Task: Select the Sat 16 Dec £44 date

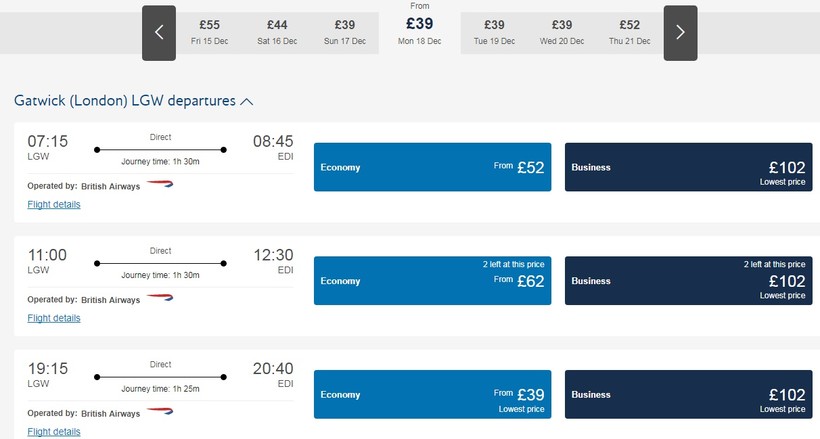Action: pyautogui.click(x=277, y=32)
